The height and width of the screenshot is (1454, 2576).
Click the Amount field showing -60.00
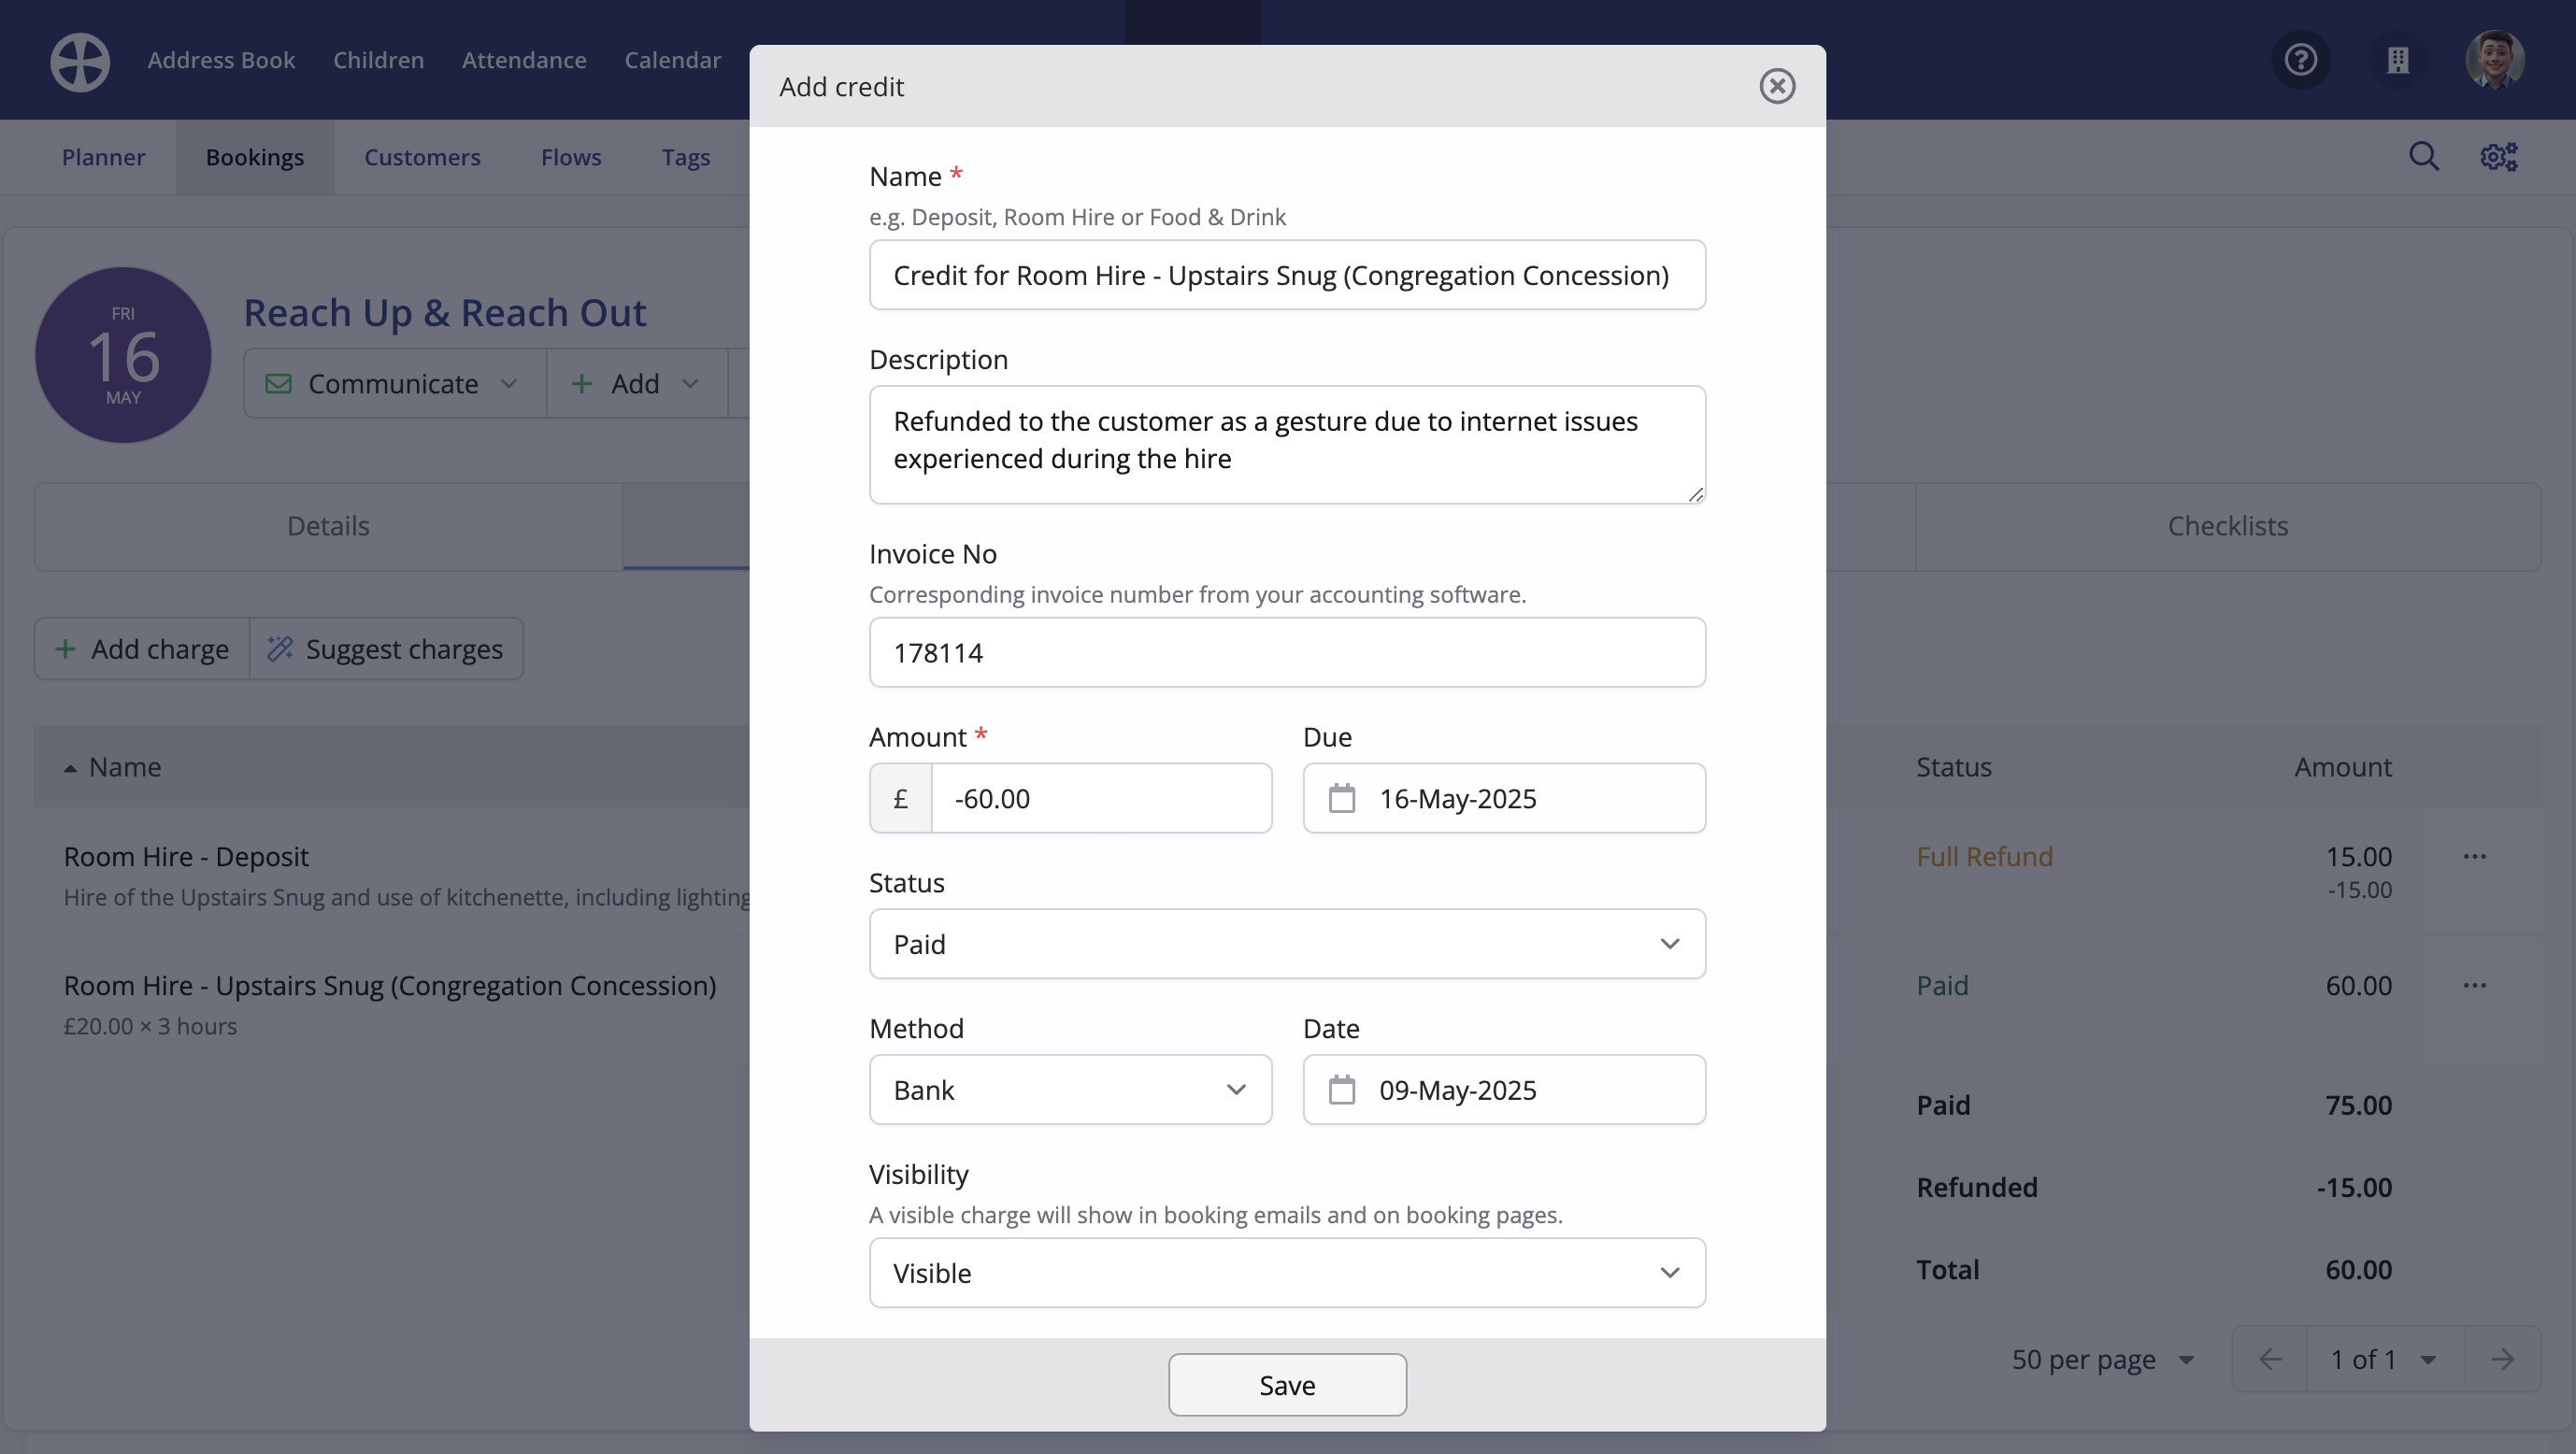(1101, 798)
